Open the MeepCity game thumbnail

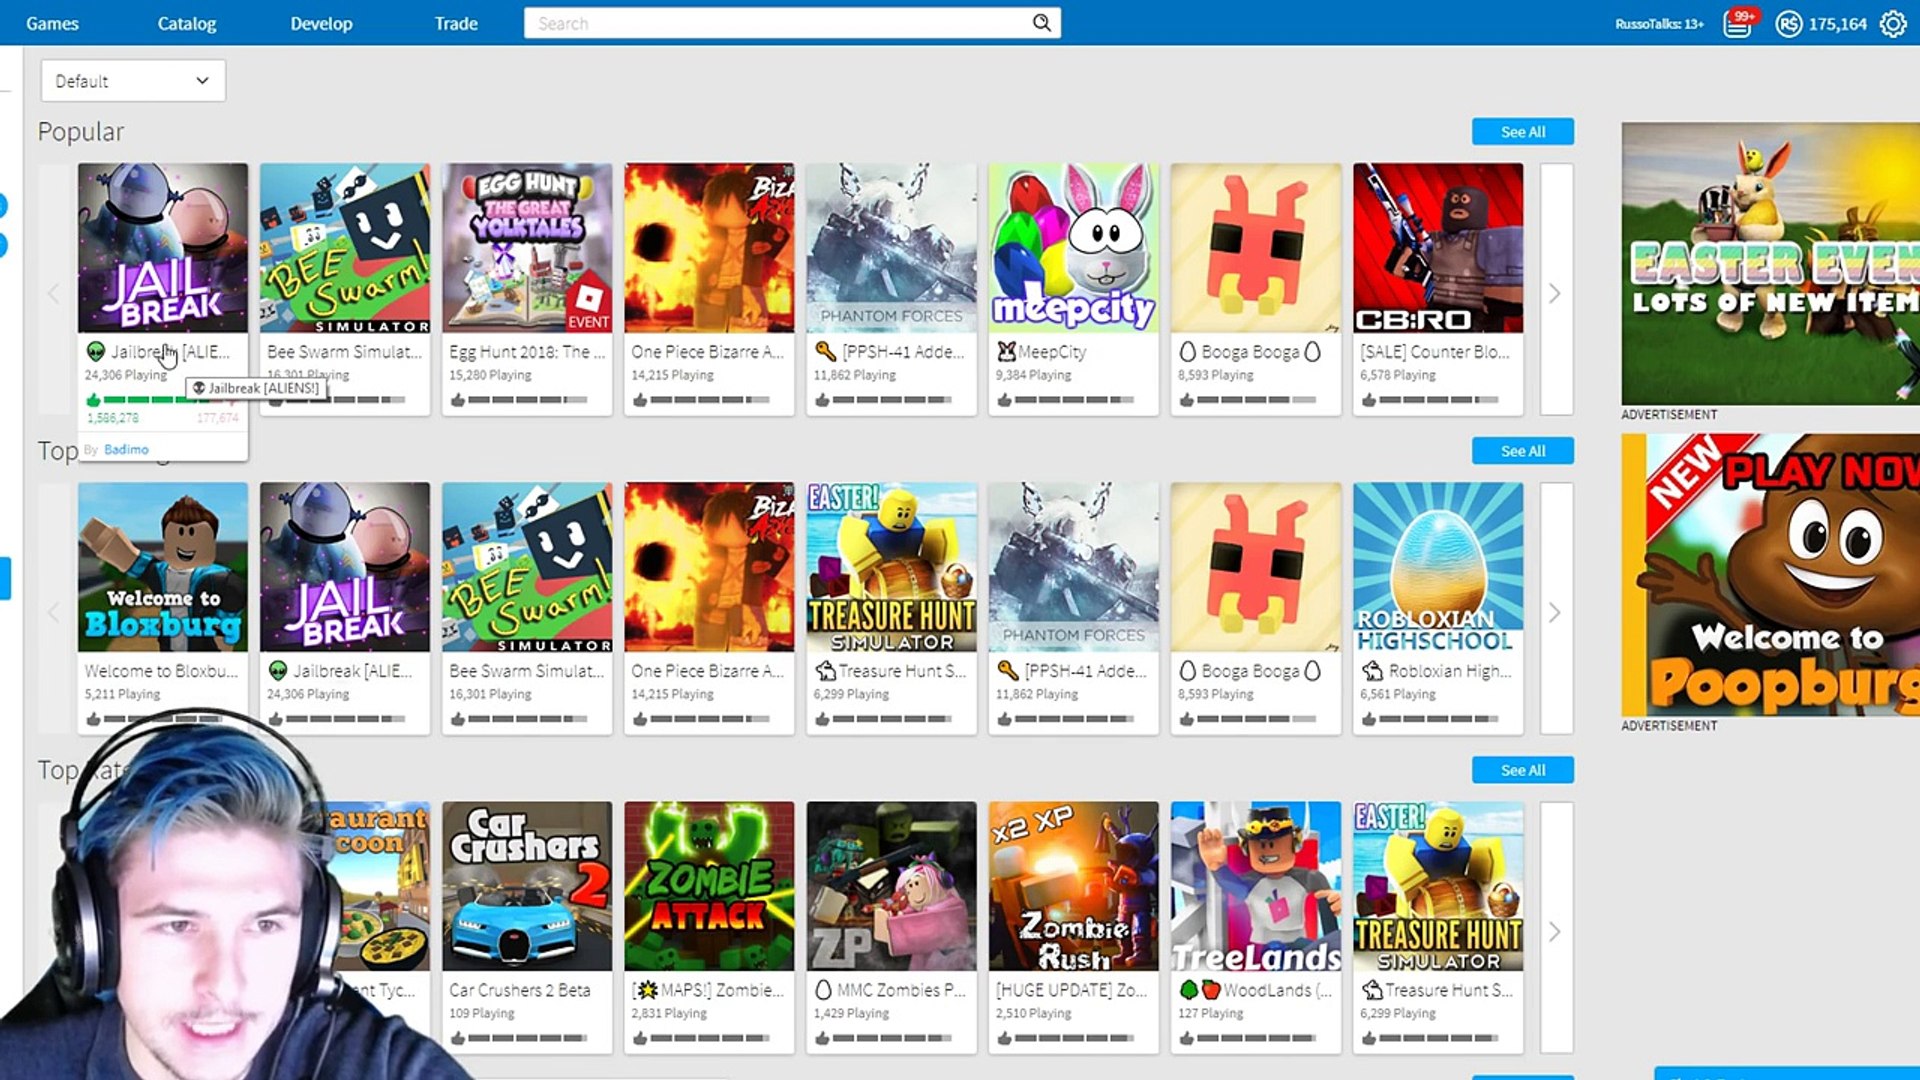1073,248
